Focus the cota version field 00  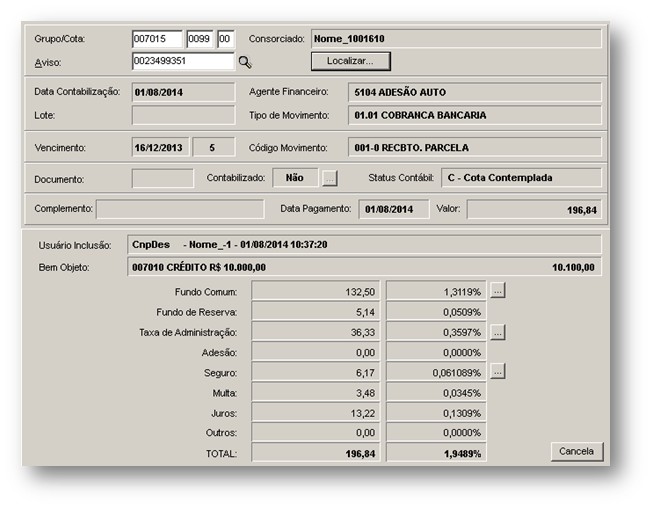[x=226, y=39]
